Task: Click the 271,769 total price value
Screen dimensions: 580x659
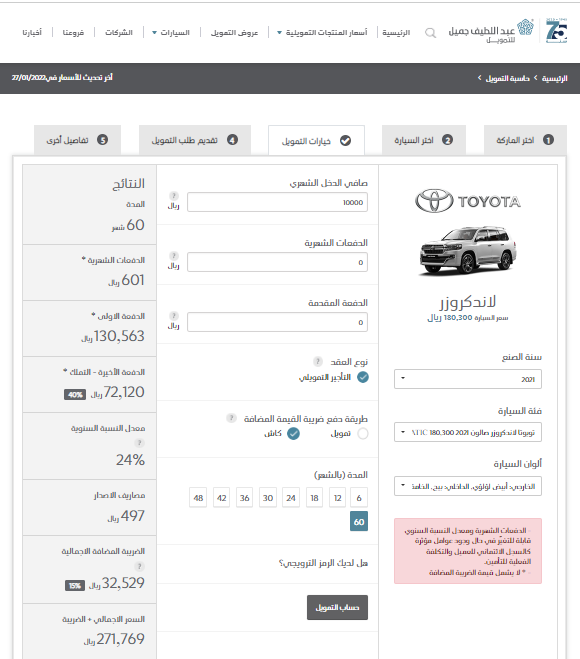Action: coord(120,639)
